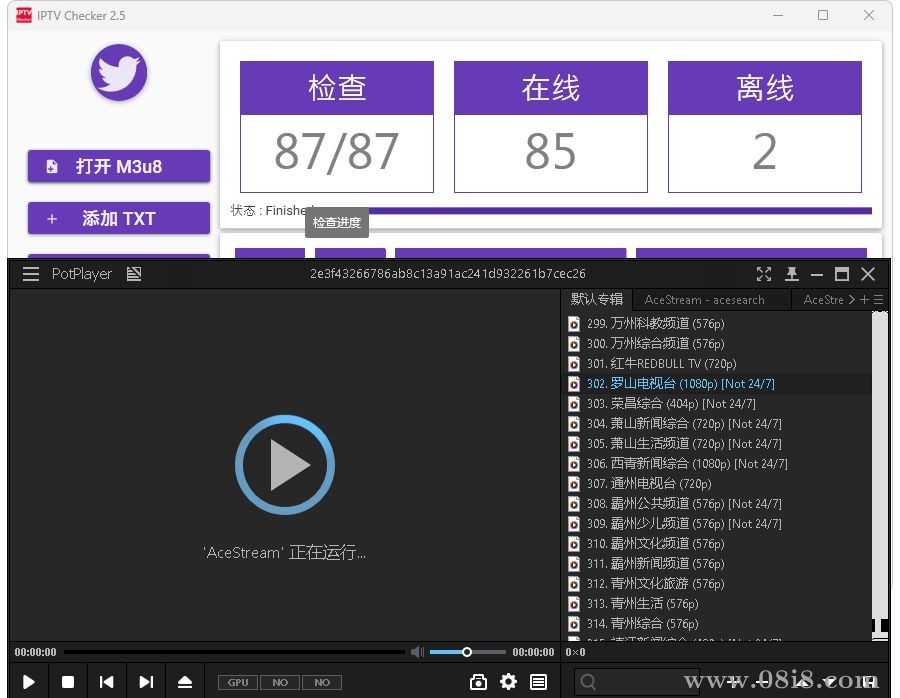Select 299. 万州科教频道 (576p)

(x=717, y=324)
